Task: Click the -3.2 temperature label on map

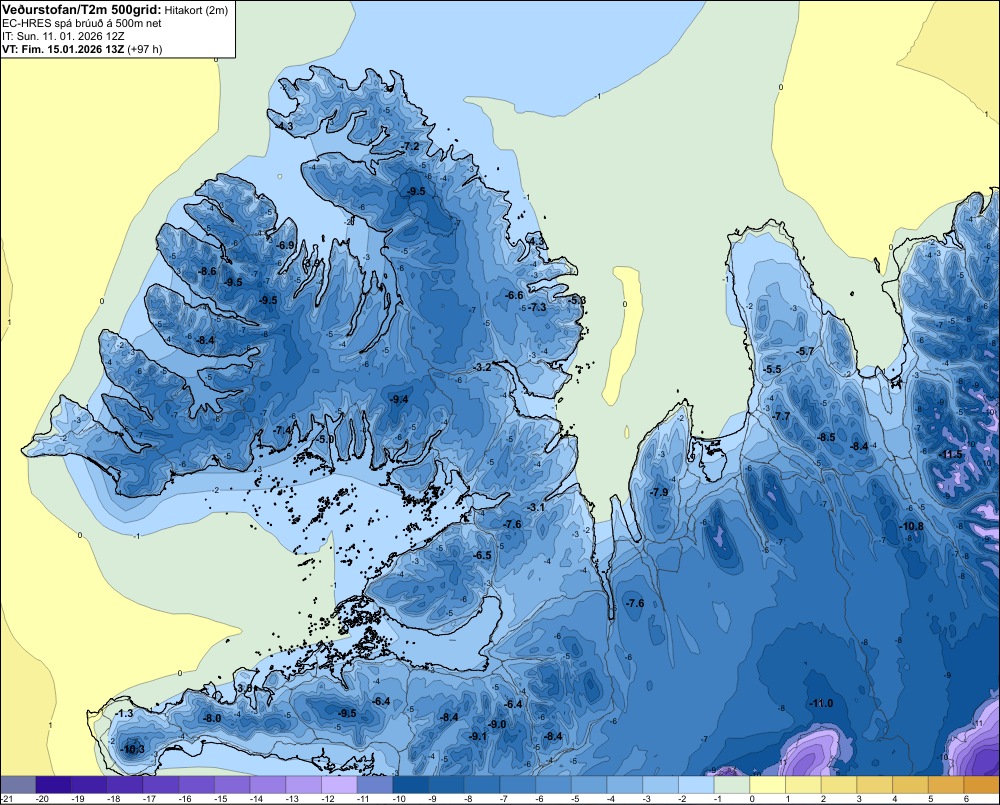Action: coord(483,367)
